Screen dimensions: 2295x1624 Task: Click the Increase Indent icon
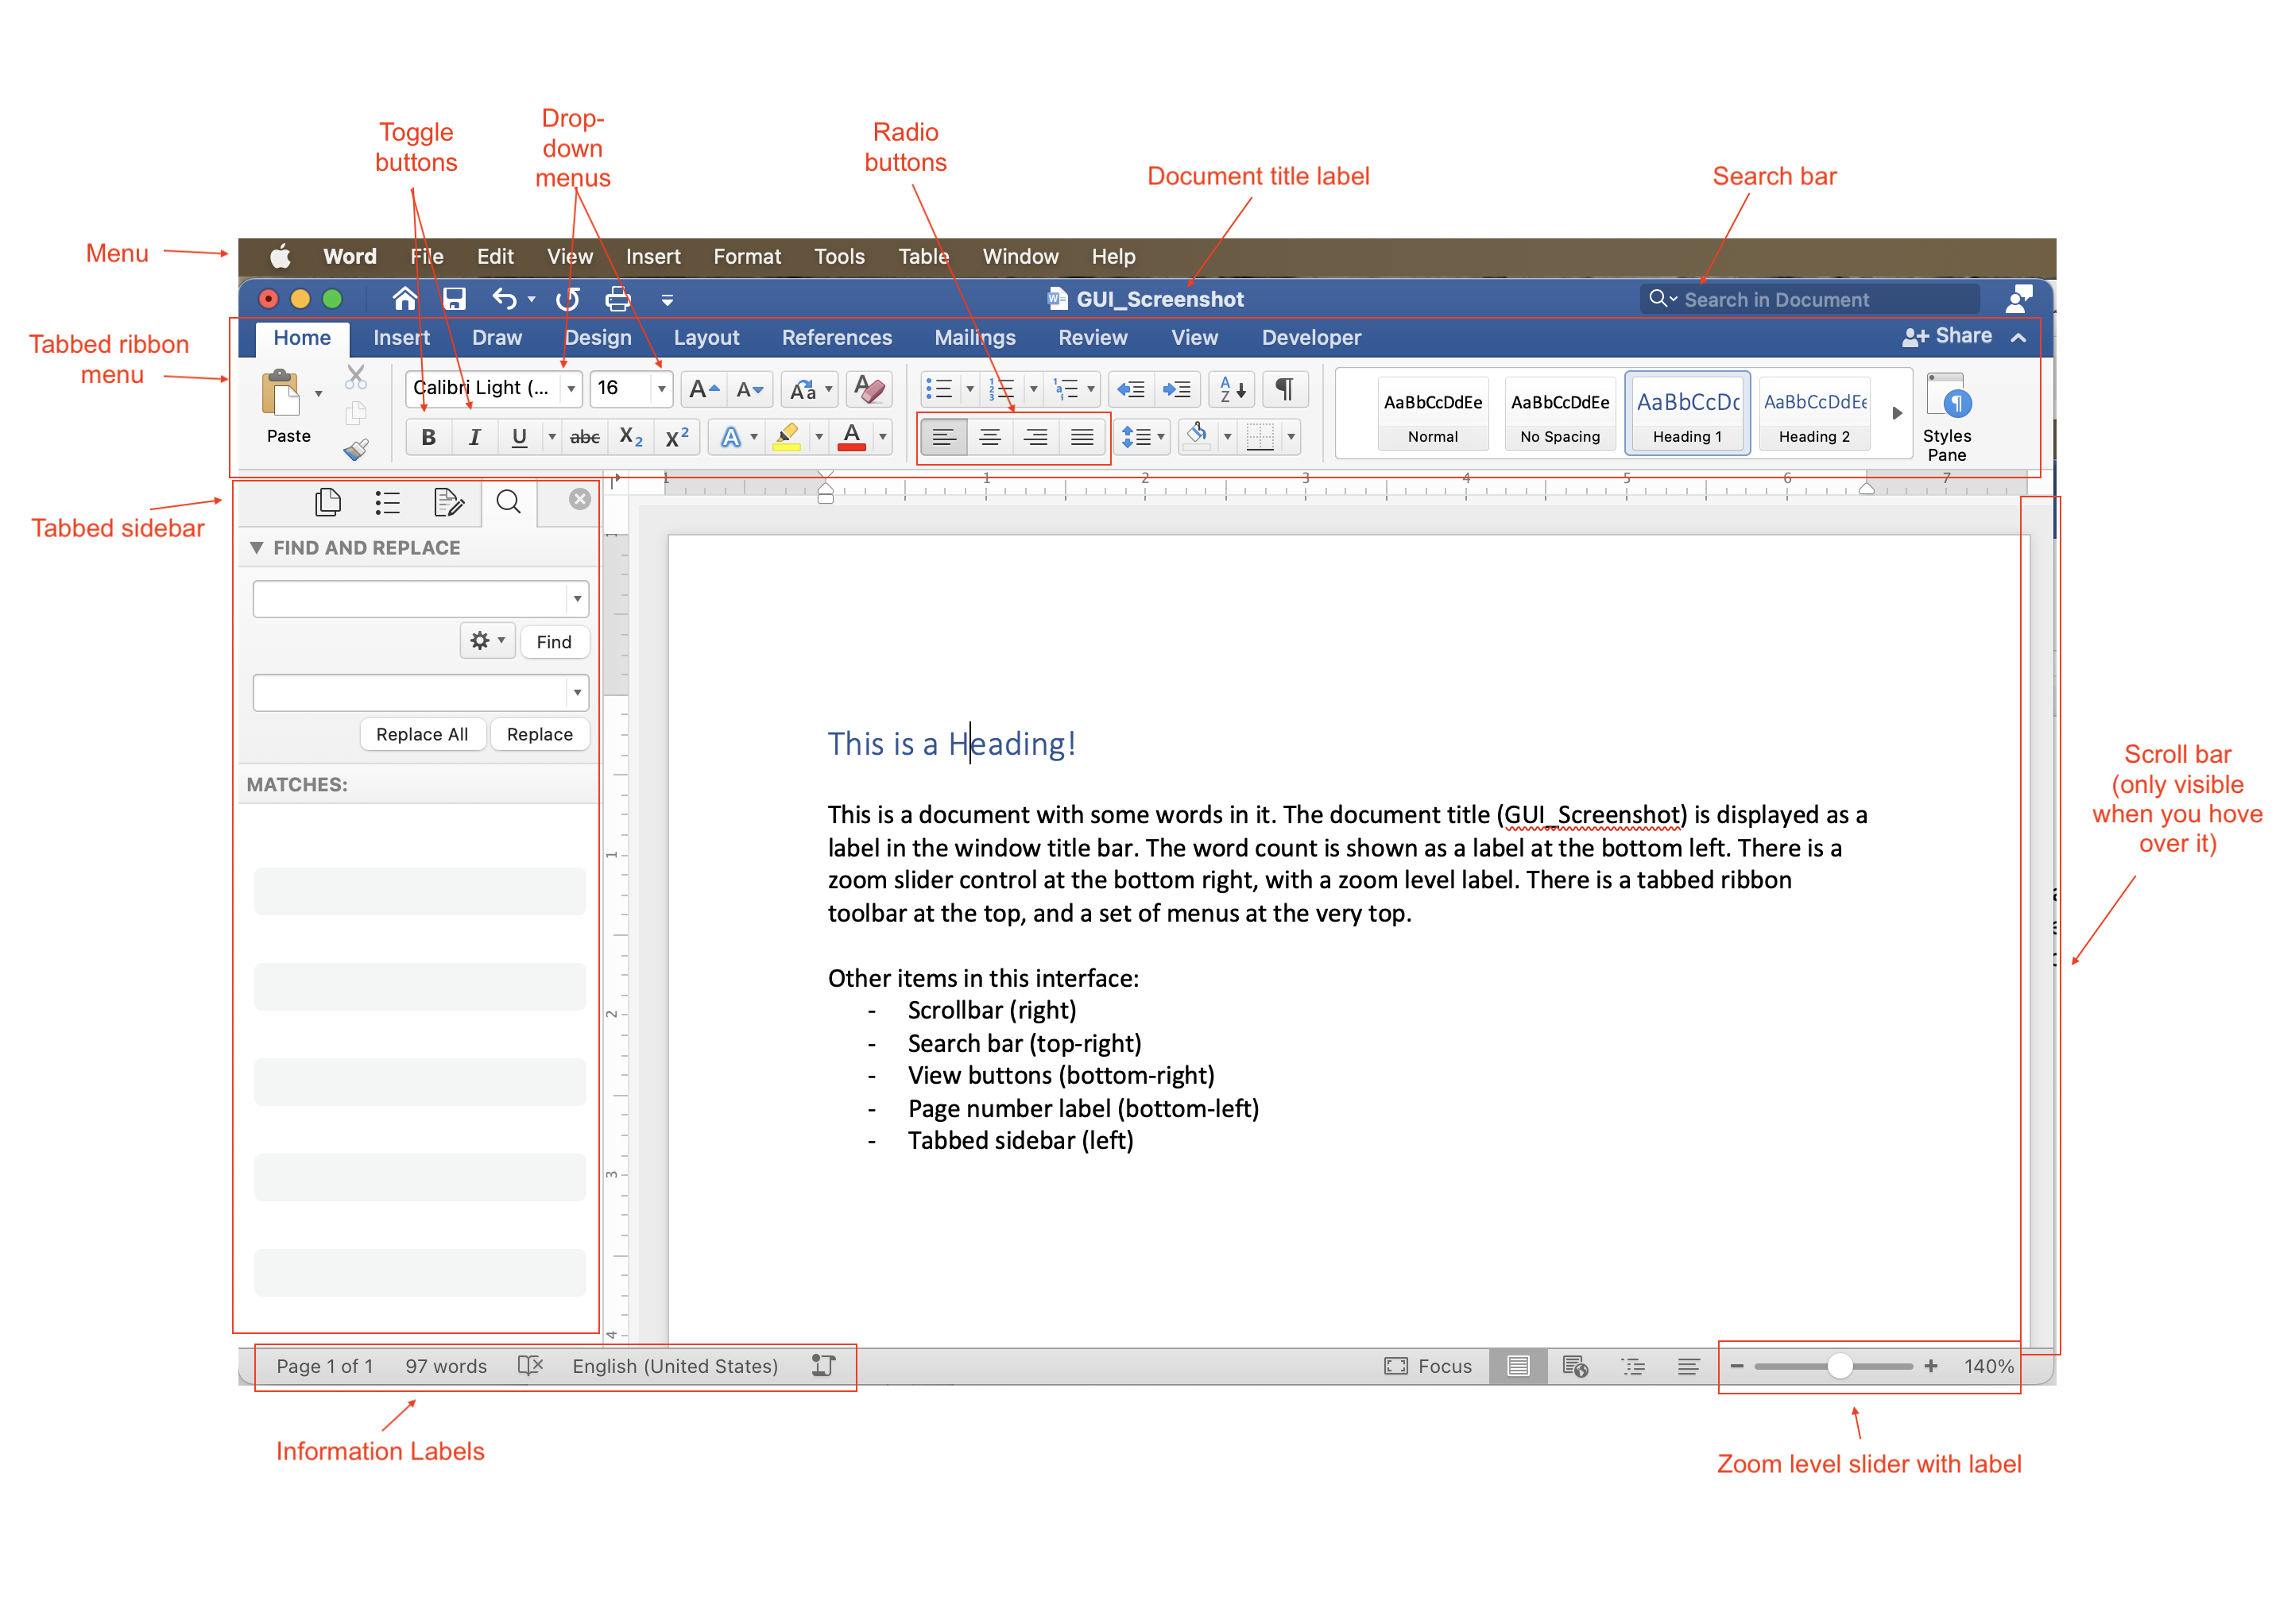click(x=1177, y=389)
